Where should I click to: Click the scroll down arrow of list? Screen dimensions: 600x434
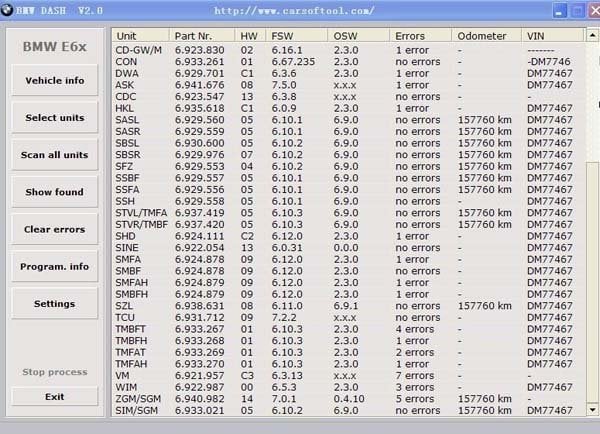point(592,410)
